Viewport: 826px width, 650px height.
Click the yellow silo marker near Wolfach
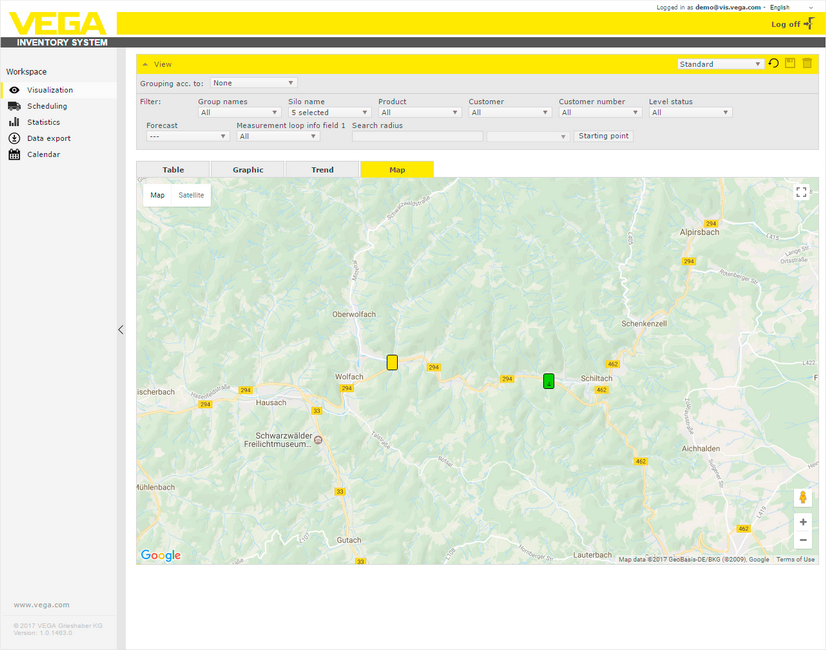coord(392,362)
